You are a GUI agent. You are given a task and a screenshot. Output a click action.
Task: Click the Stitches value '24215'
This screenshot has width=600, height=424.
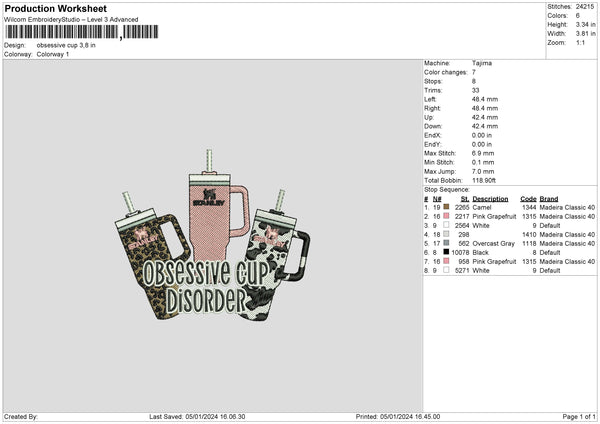coord(585,7)
